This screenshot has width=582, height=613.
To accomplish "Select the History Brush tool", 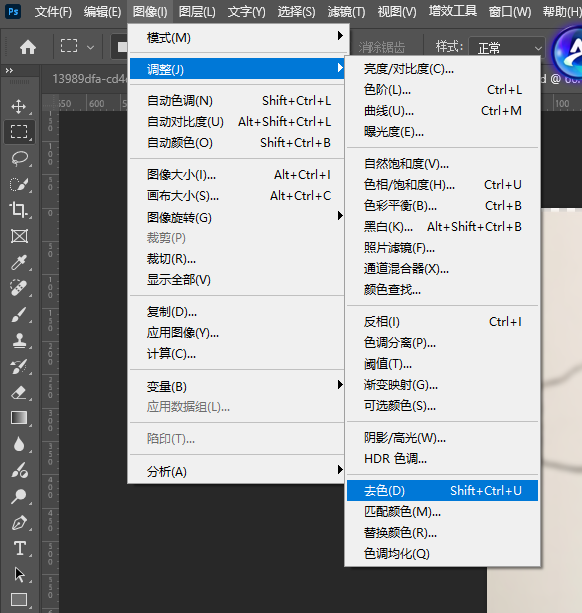I will [x=19, y=366].
